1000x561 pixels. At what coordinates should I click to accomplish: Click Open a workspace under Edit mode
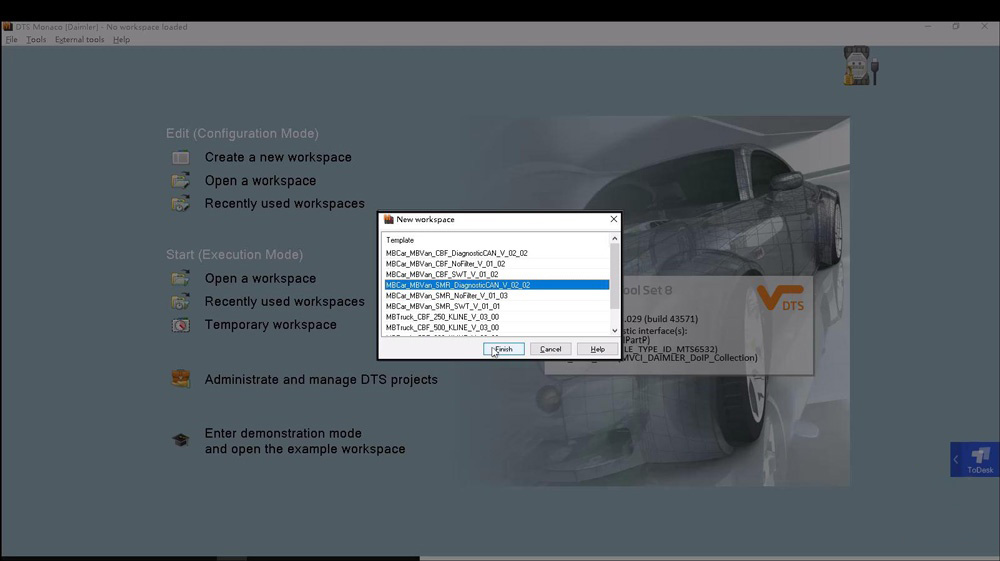point(260,181)
